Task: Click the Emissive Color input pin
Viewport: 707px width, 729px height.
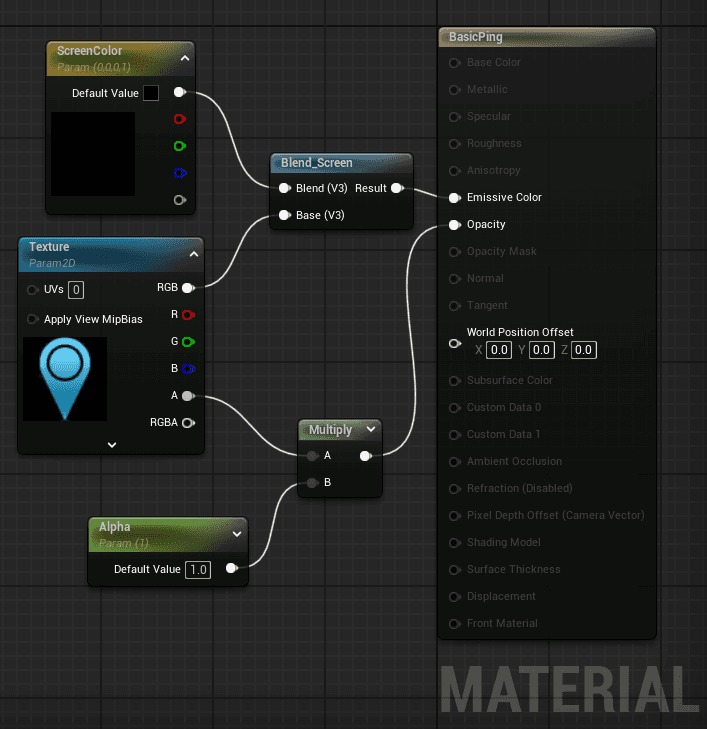Action: pos(455,197)
